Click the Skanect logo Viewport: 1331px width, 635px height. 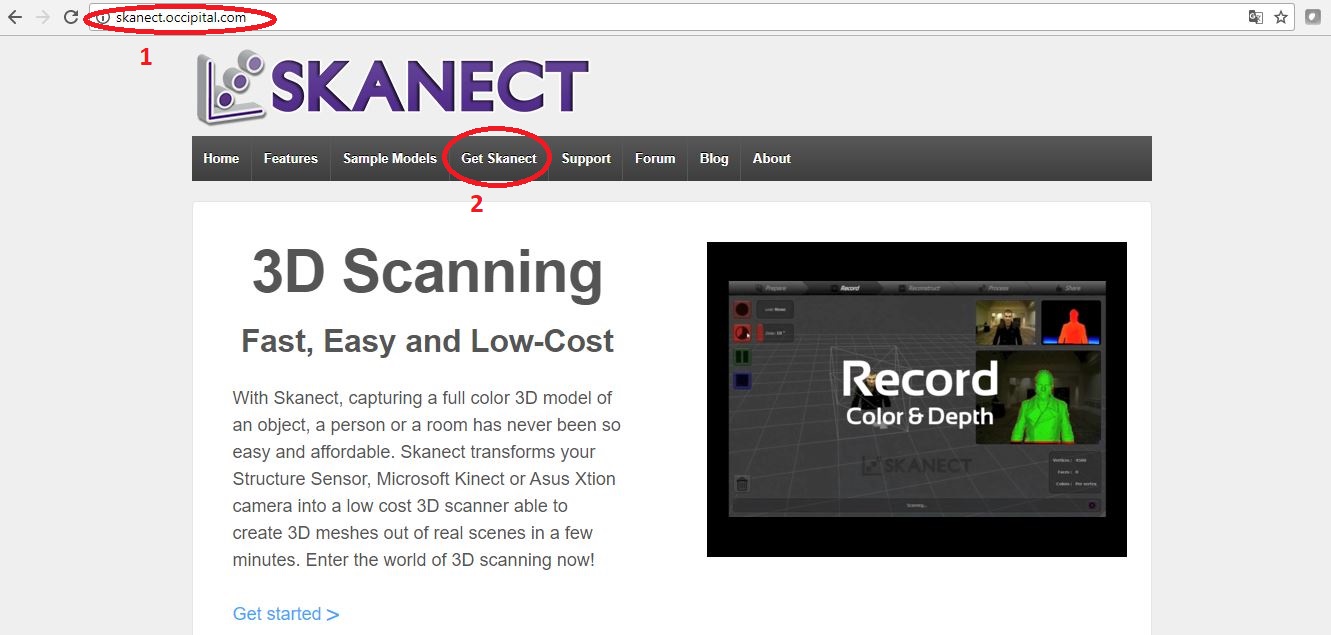click(x=392, y=88)
